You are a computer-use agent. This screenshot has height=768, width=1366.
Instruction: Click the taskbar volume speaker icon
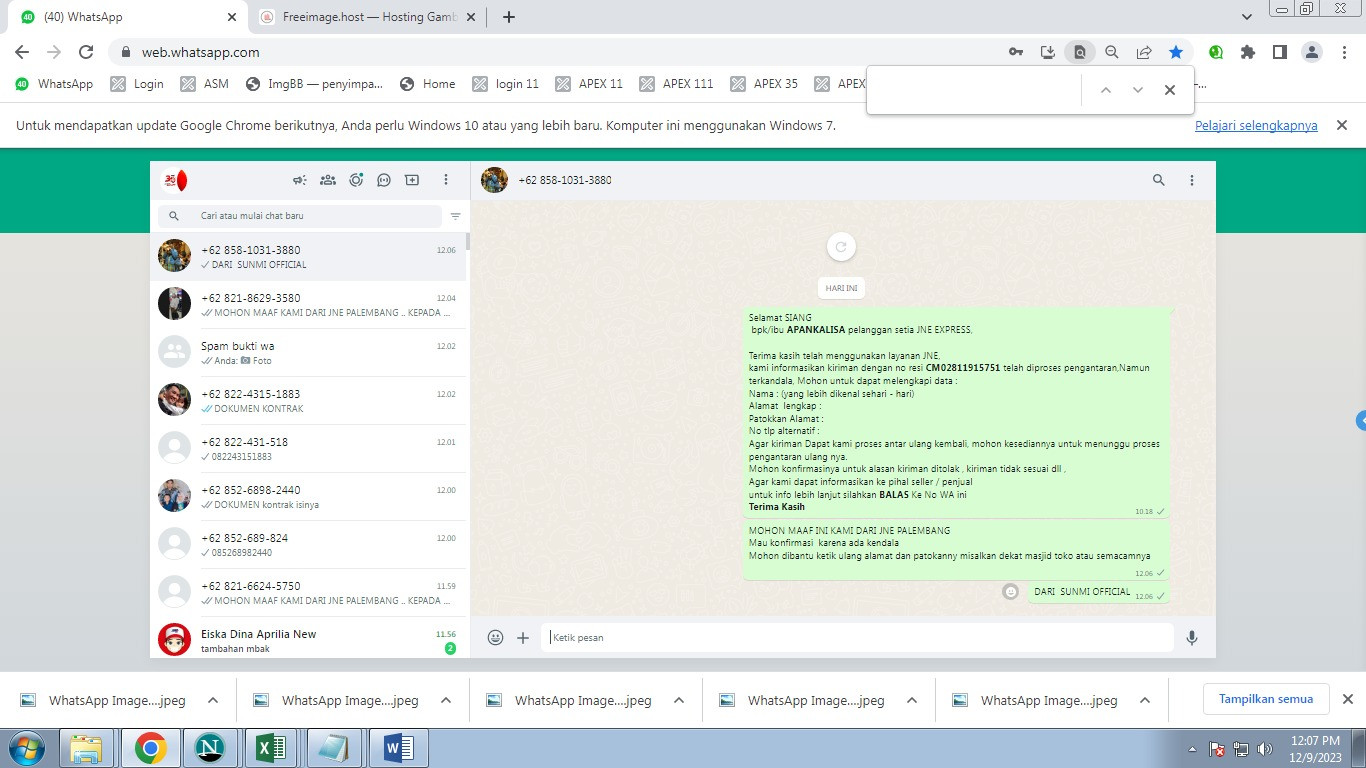[x=1265, y=748]
